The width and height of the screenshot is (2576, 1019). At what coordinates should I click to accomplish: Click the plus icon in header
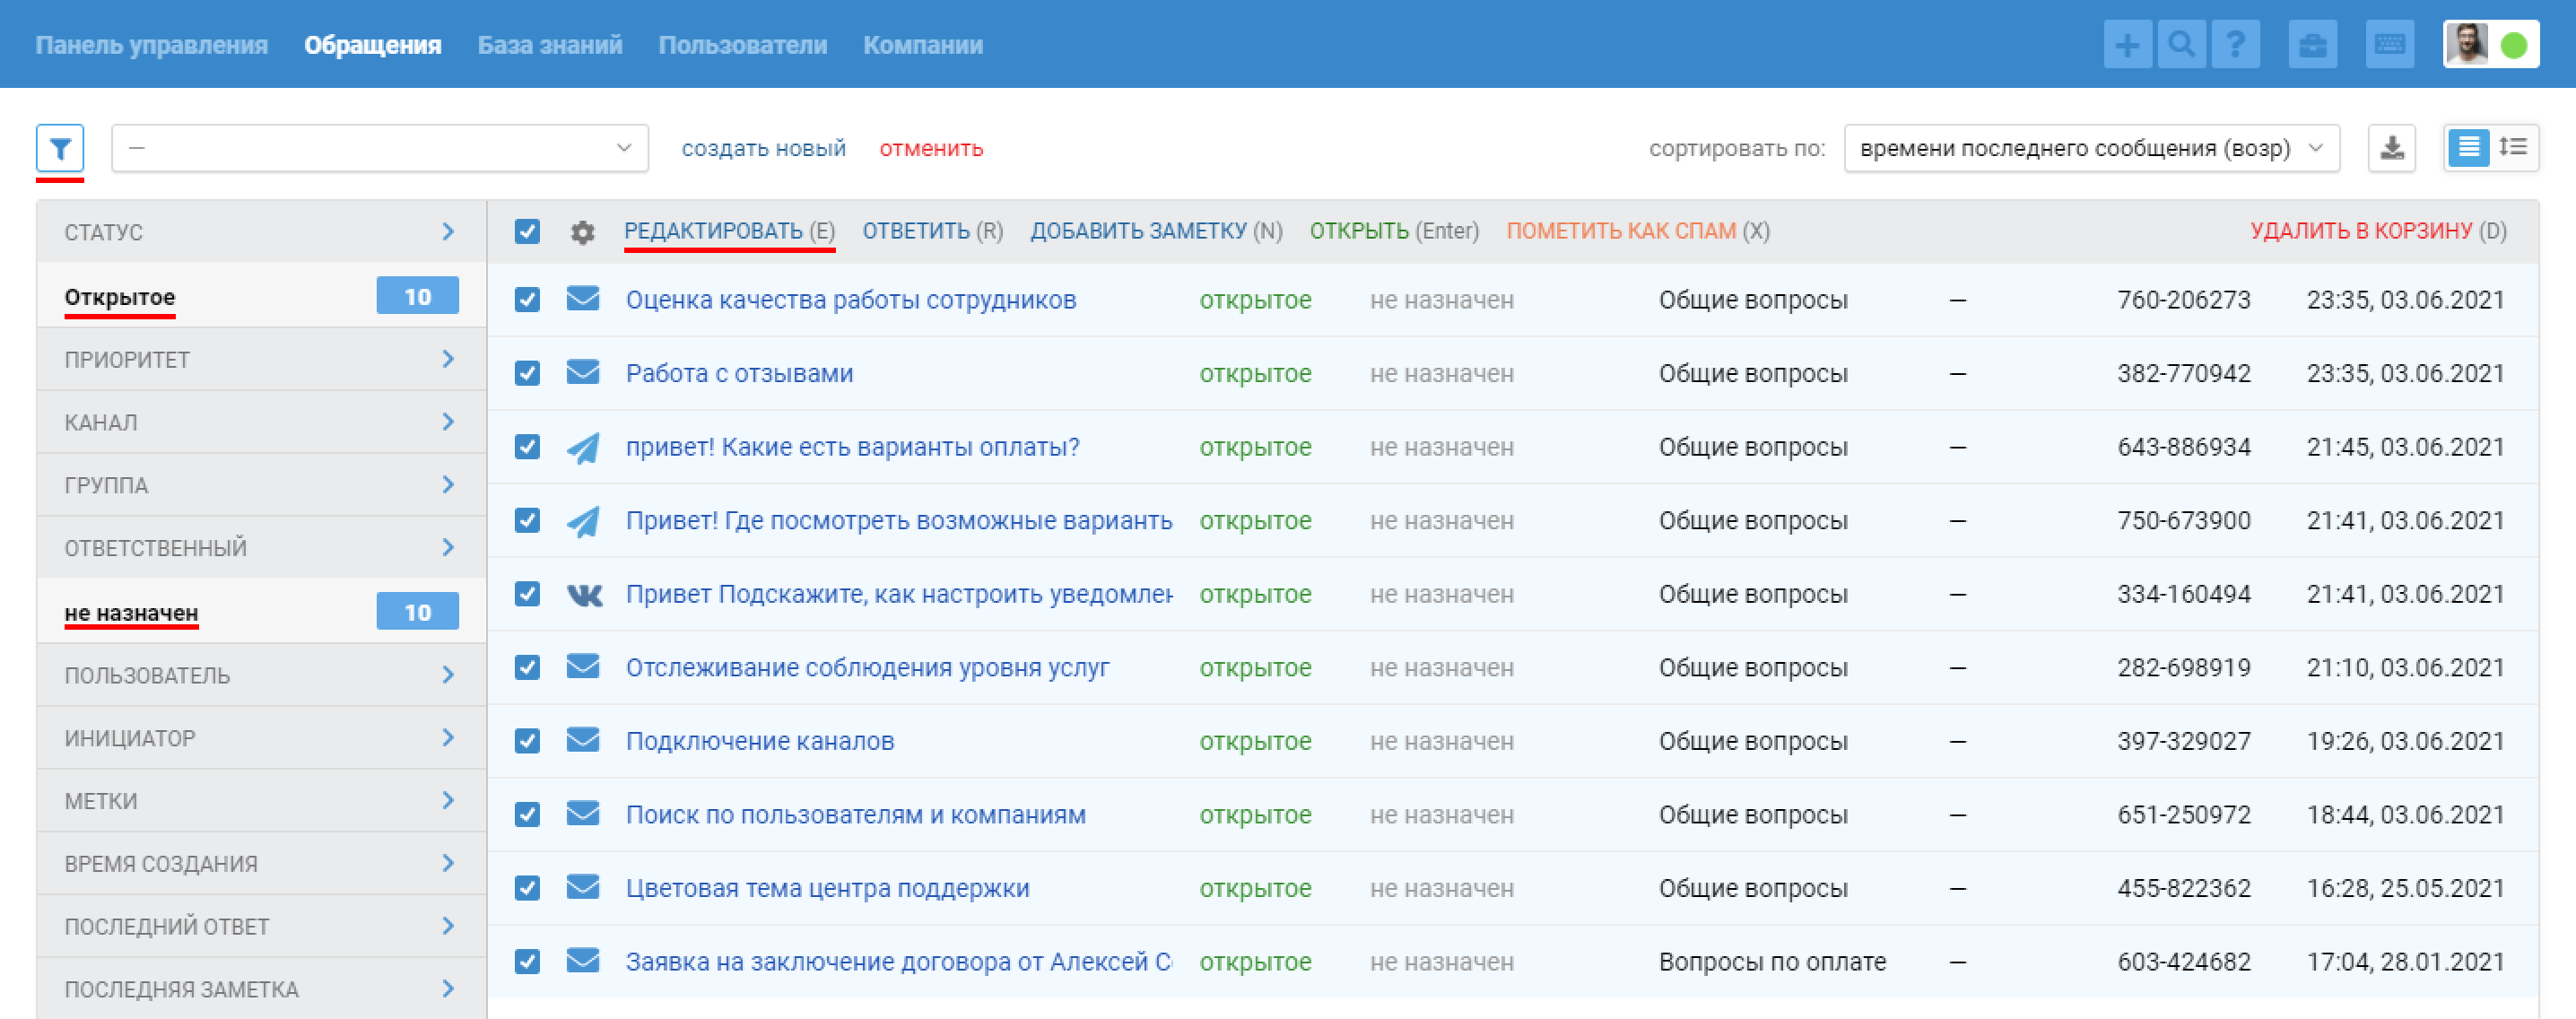click(2126, 45)
